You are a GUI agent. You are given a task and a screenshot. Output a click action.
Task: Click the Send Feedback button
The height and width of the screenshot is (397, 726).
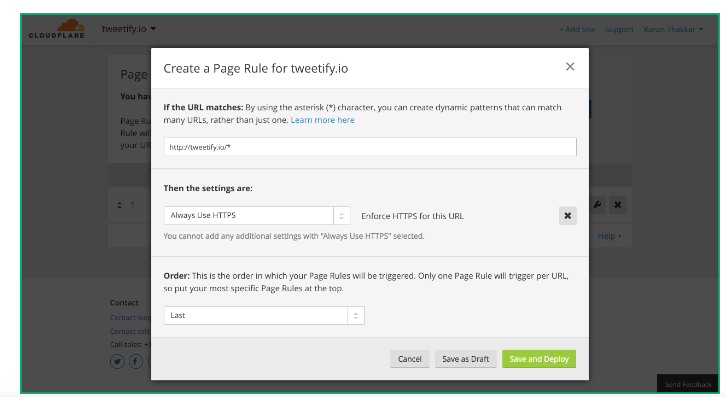[x=688, y=384]
